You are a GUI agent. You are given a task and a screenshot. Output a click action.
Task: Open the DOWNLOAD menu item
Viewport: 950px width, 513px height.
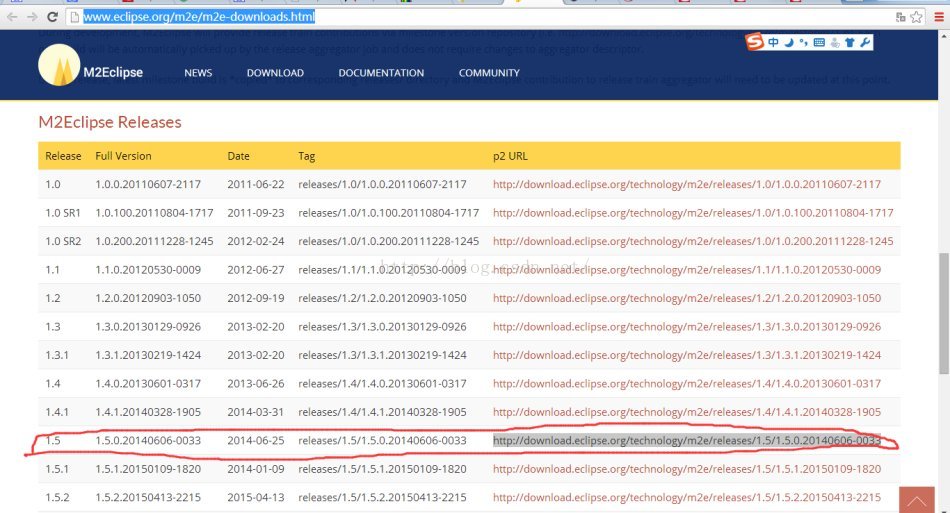point(275,73)
